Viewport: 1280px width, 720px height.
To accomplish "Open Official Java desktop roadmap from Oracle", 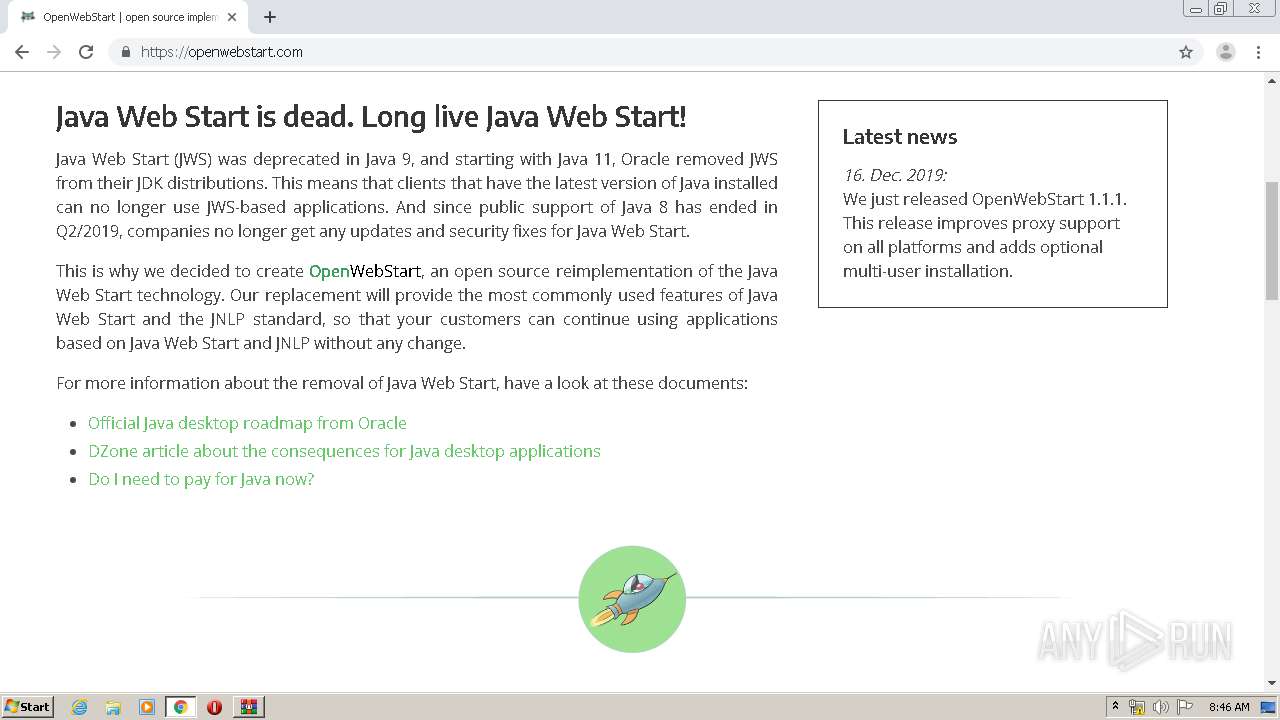I will point(247,423).
